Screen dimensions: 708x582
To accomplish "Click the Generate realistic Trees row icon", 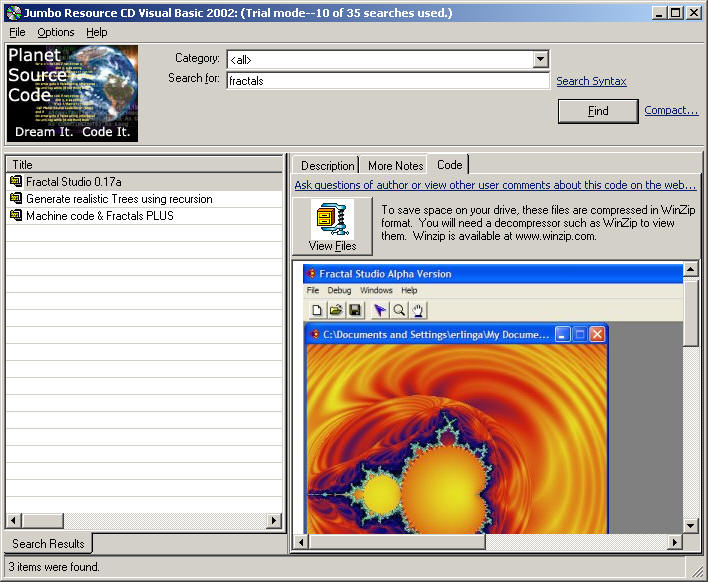I will pos(16,199).
